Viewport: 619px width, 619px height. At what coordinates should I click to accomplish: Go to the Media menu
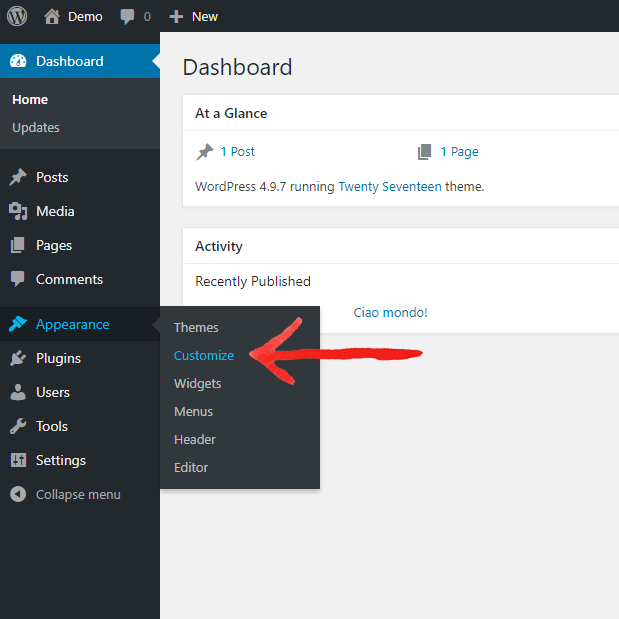(x=80, y=211)
